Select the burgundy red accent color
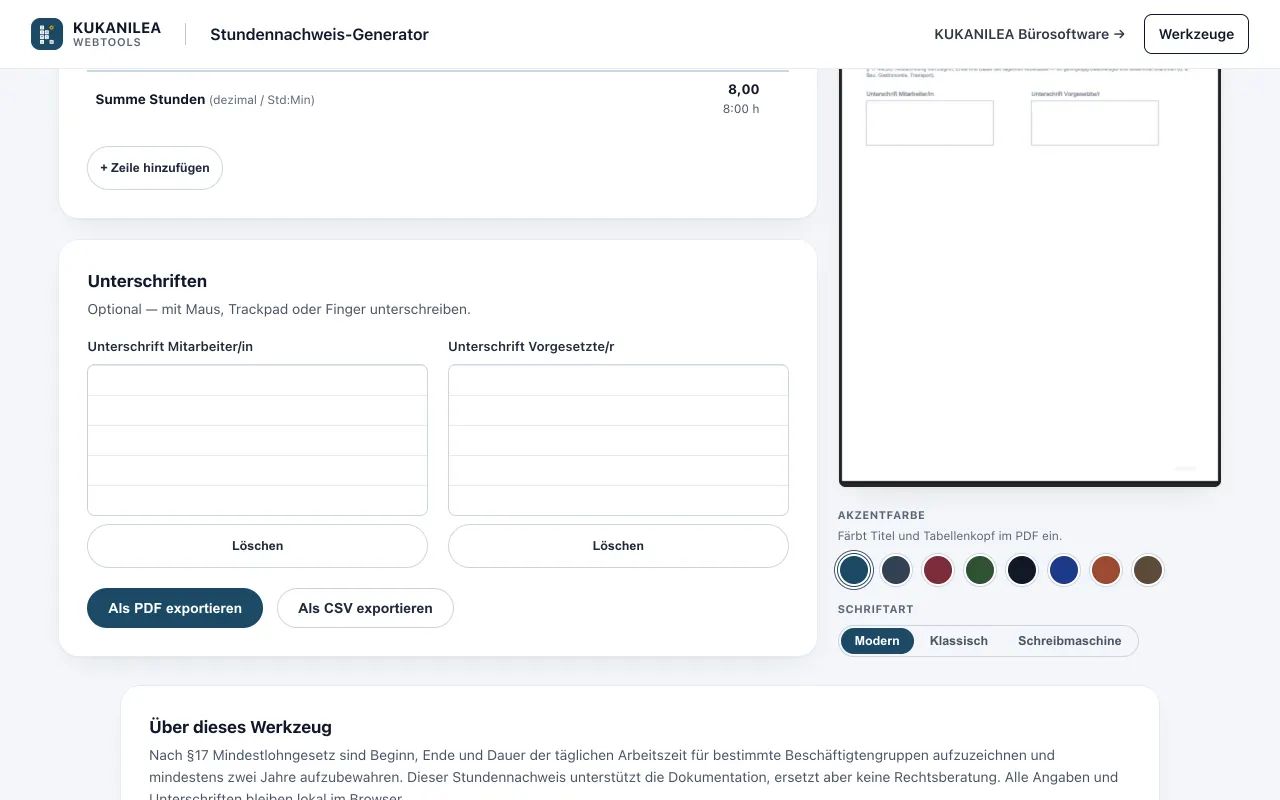The width and height of the screenshot is (1280, 800). (938, 570)
